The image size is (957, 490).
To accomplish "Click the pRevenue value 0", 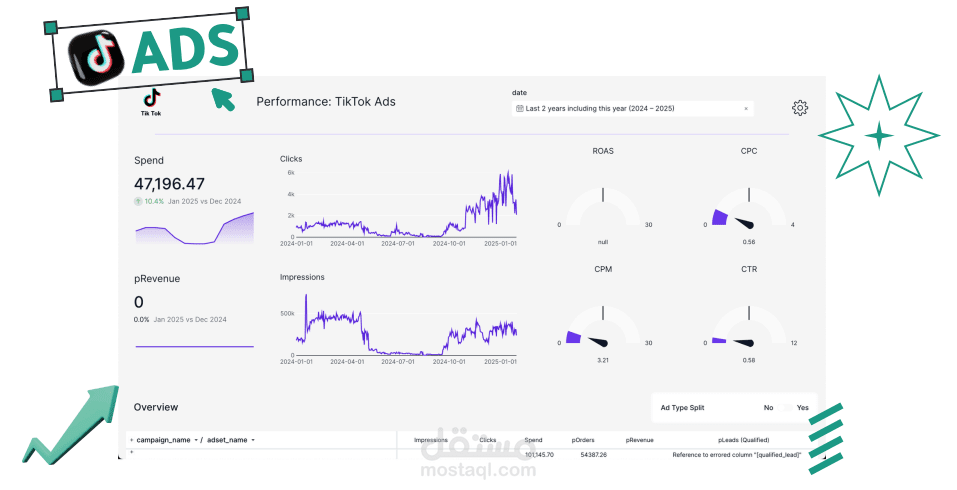I will [139, 302].
